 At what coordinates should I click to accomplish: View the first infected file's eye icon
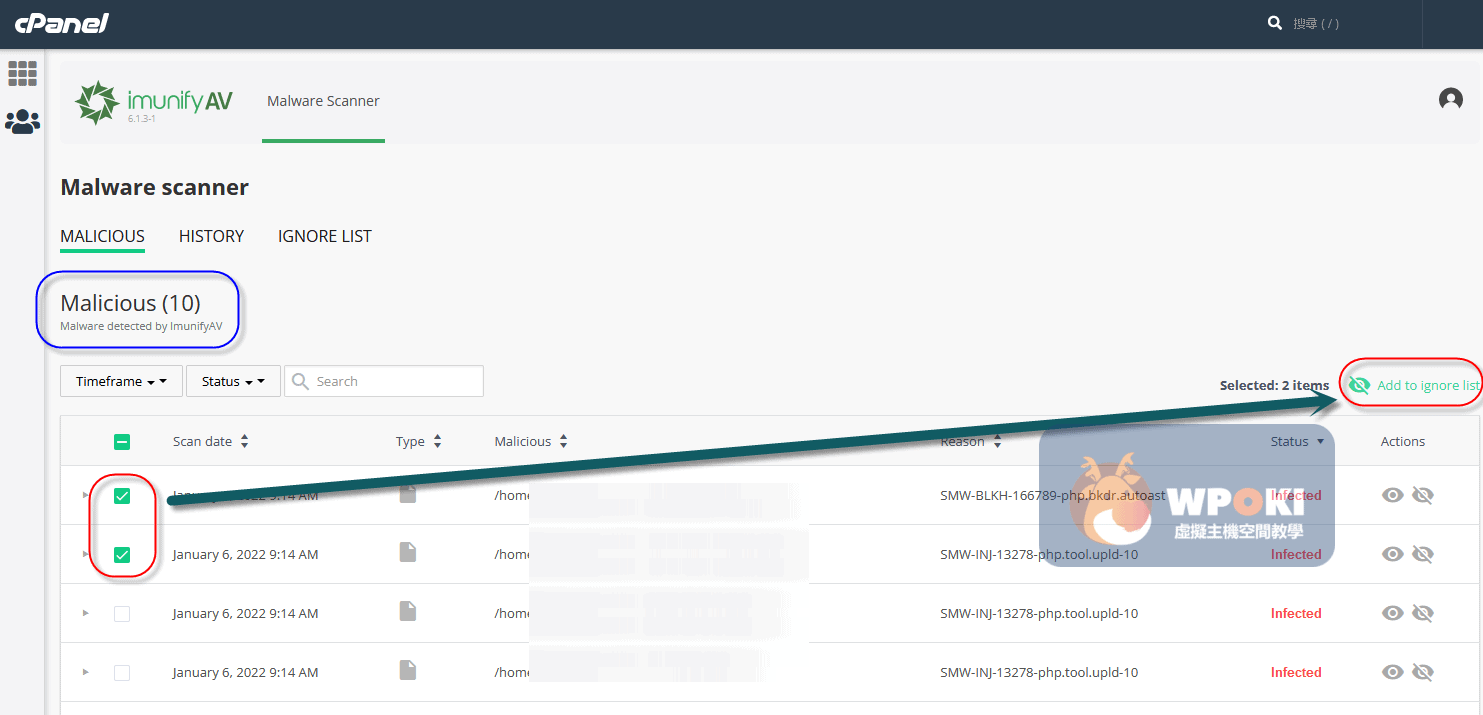(1392, 495)
